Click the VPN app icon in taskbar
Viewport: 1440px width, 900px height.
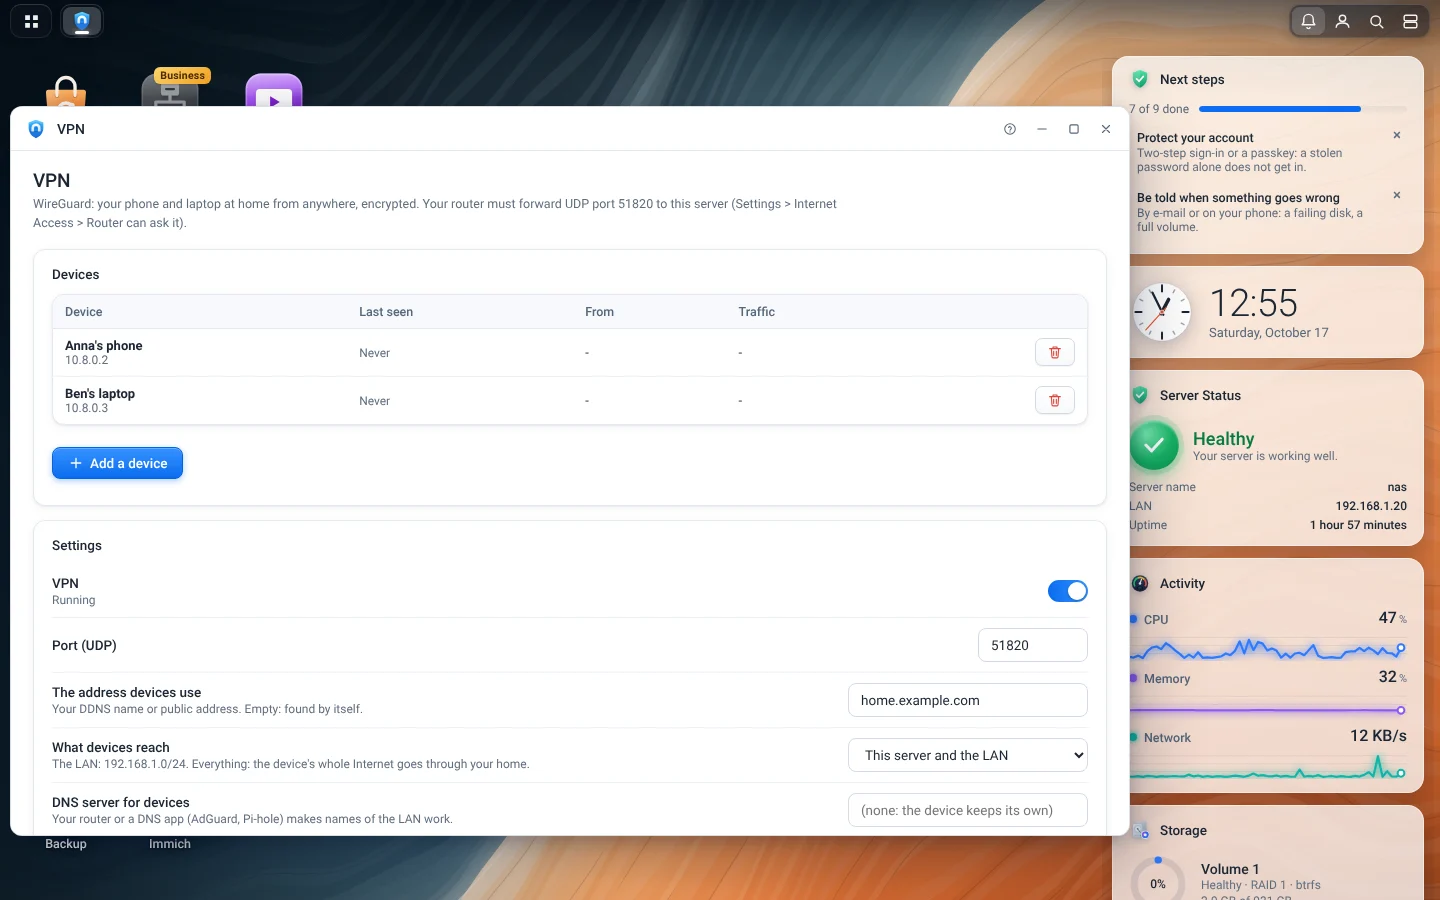point(82,21)
